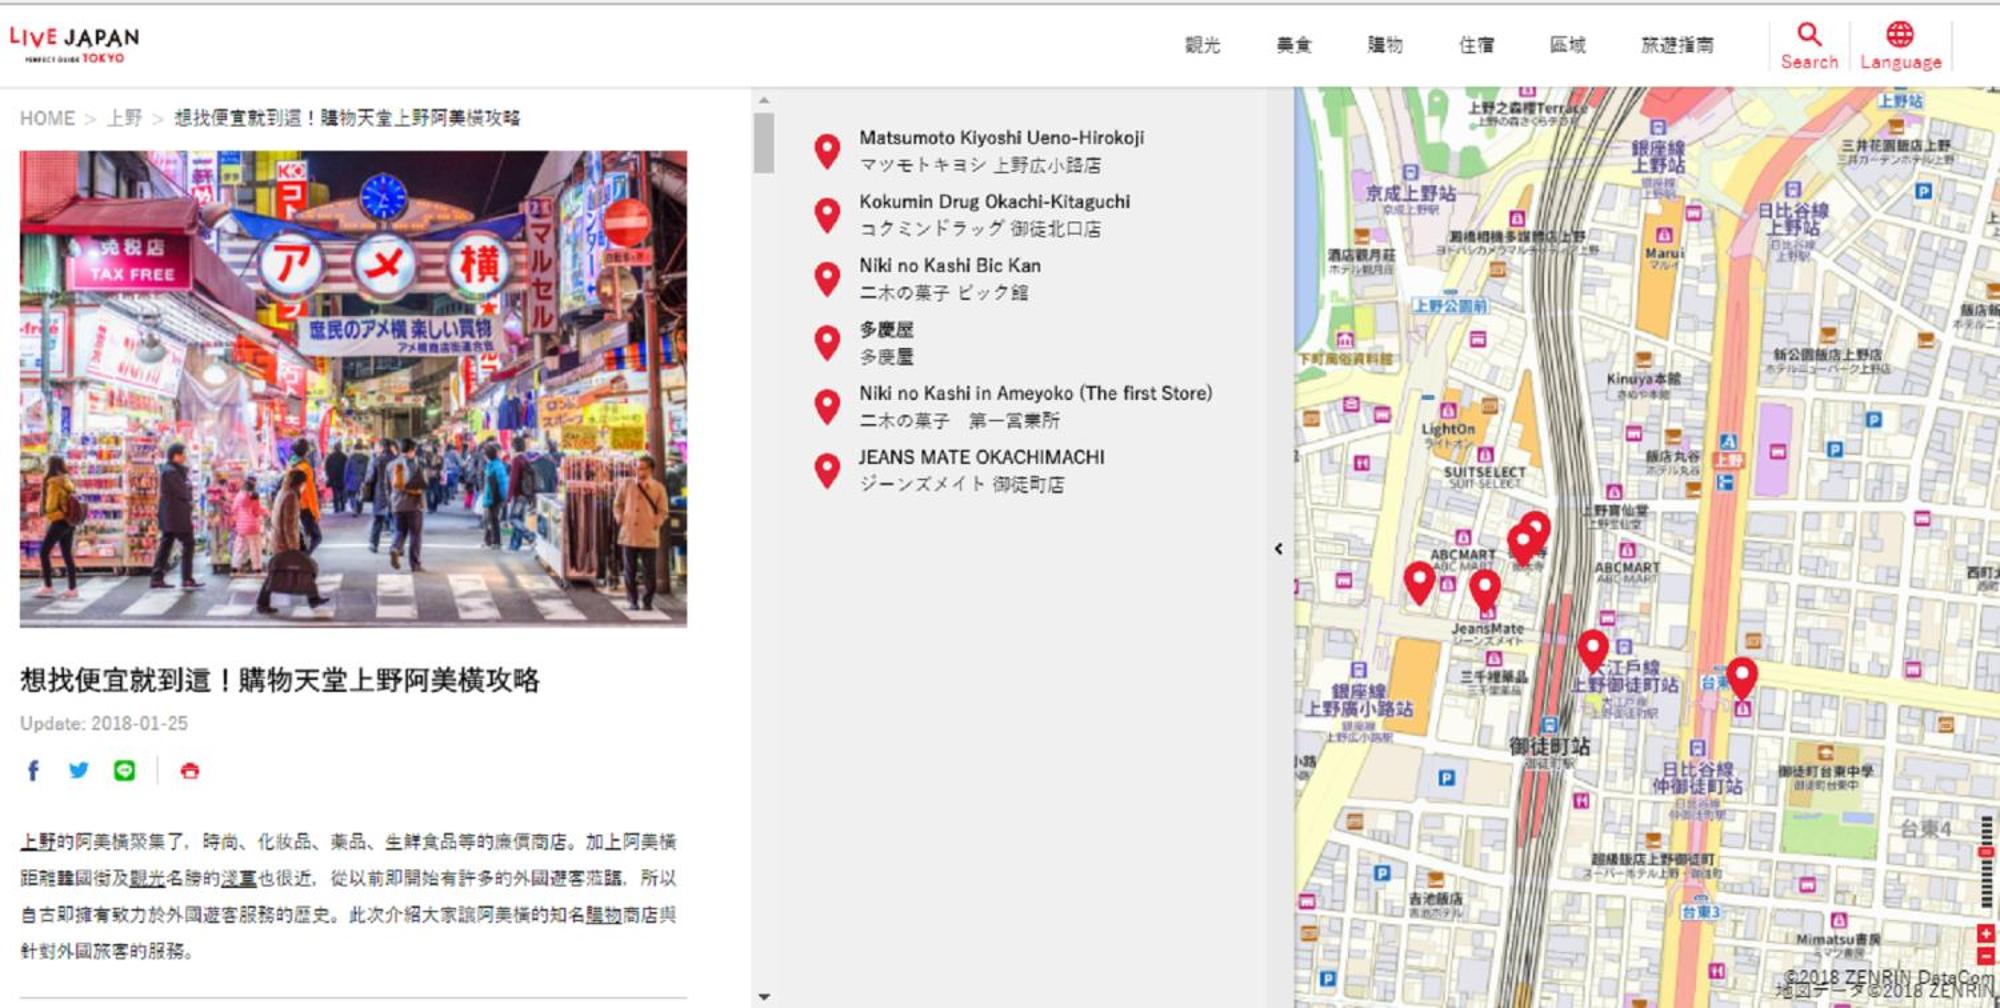Open the 住宿 menu item
Image resolution: width=2000 pixels, height=1008 pixels.
pos(1476,45)
